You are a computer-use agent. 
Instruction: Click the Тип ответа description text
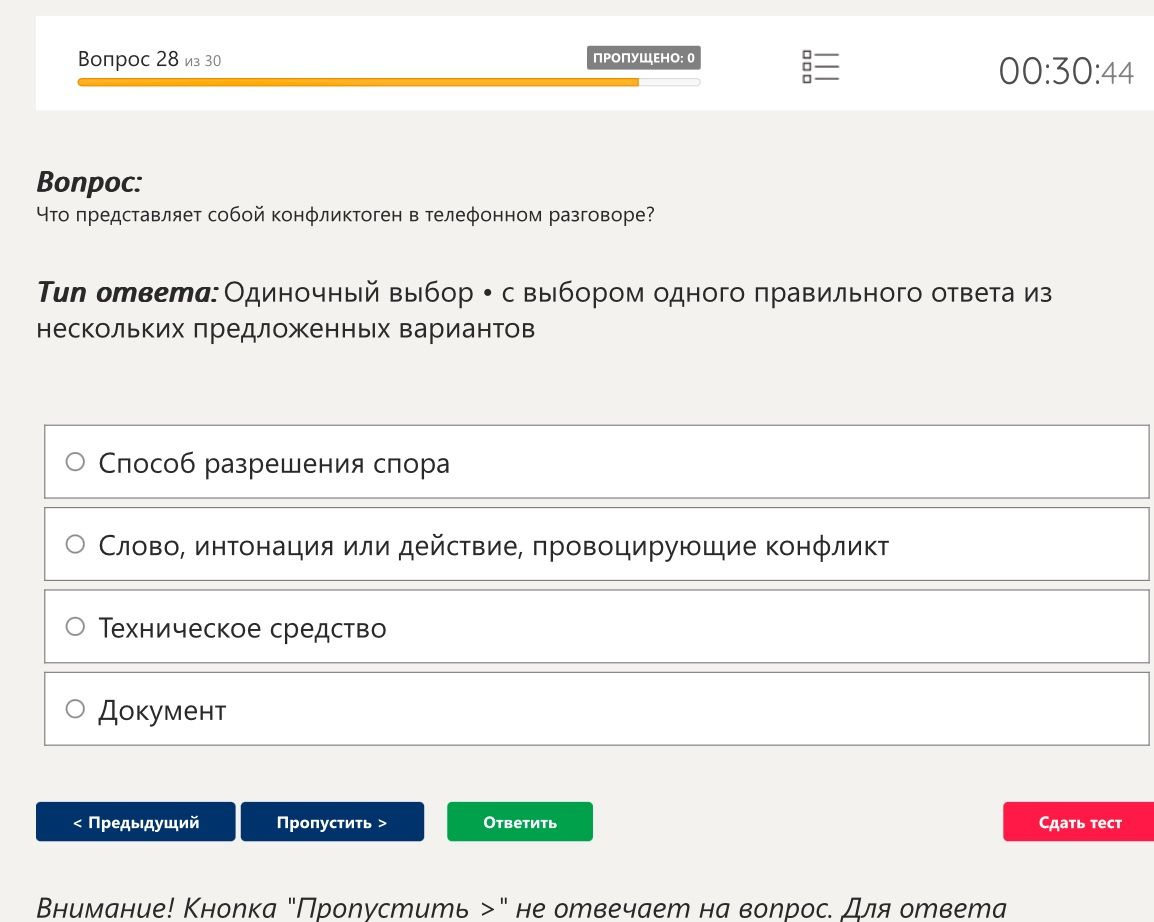pyautogui.click(x=544, y=310)
